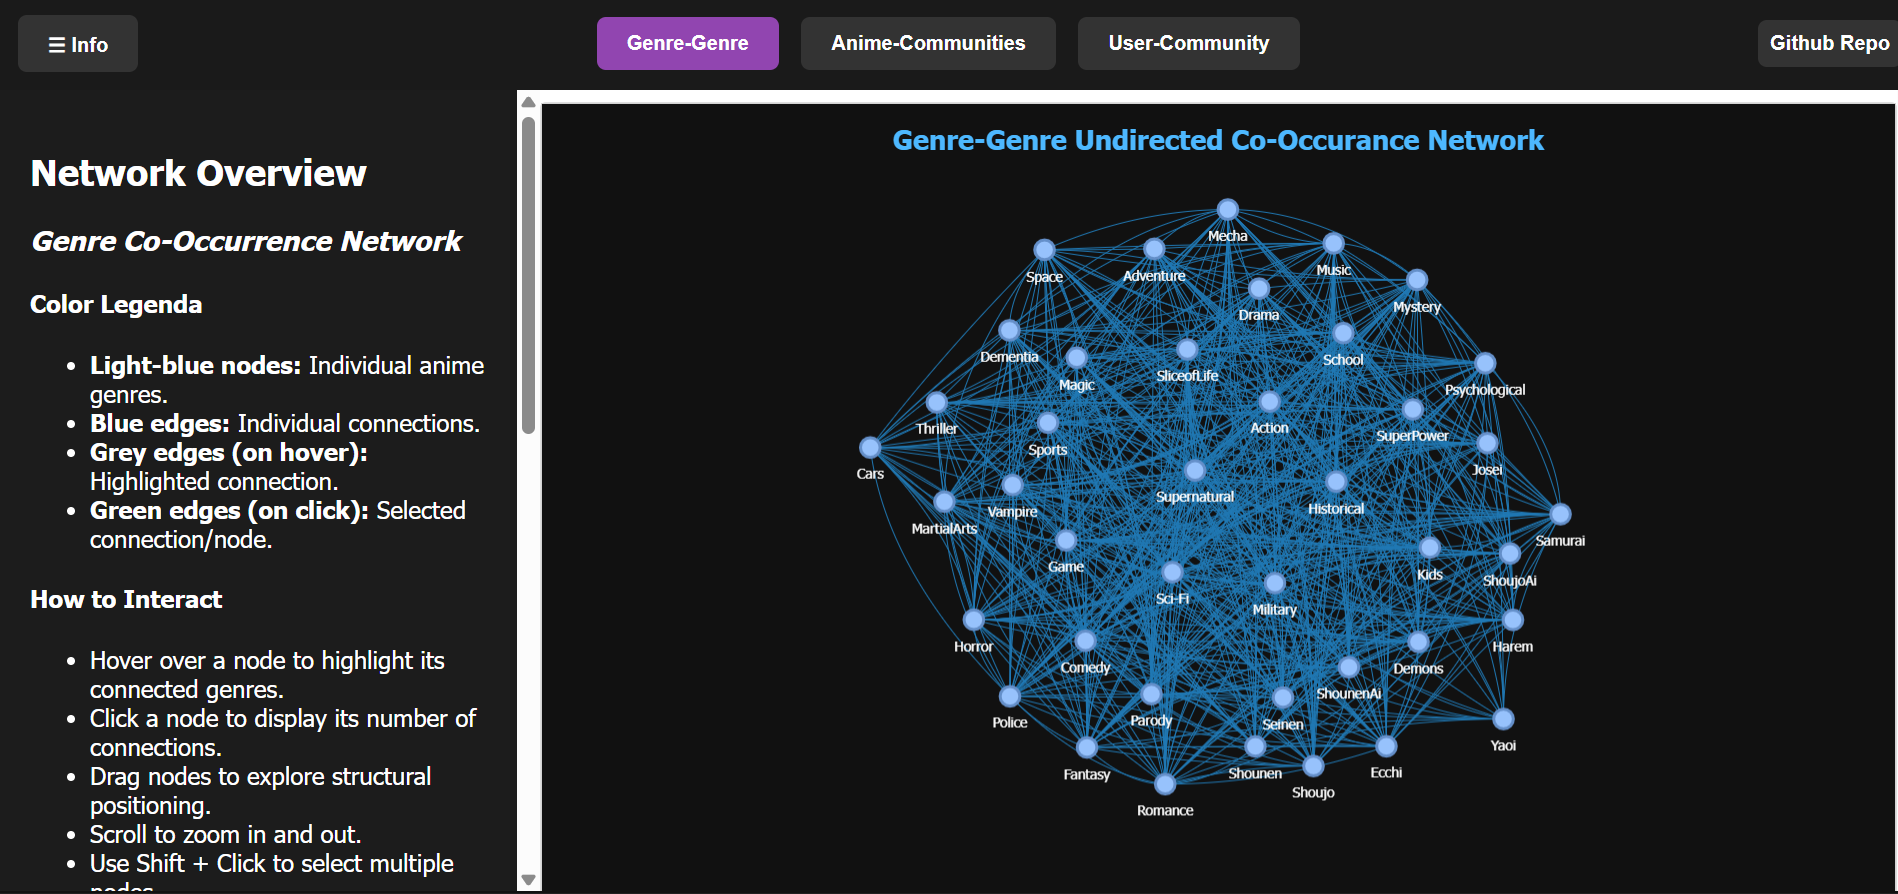Select the Cars genre node

pyautogui.click(x=870, y=447)
